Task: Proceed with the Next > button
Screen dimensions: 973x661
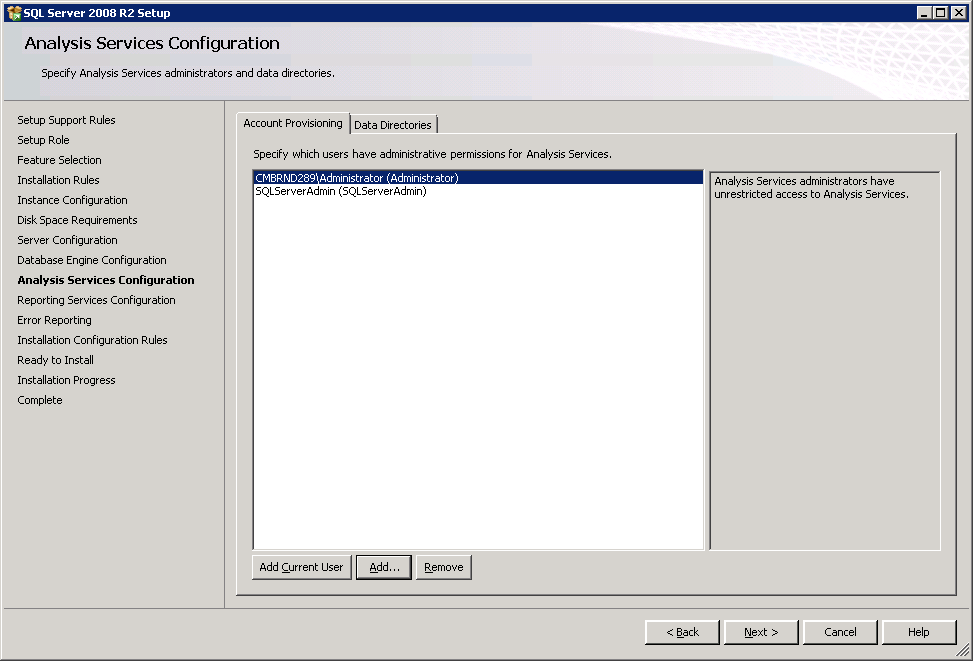Action: point(761,632)
